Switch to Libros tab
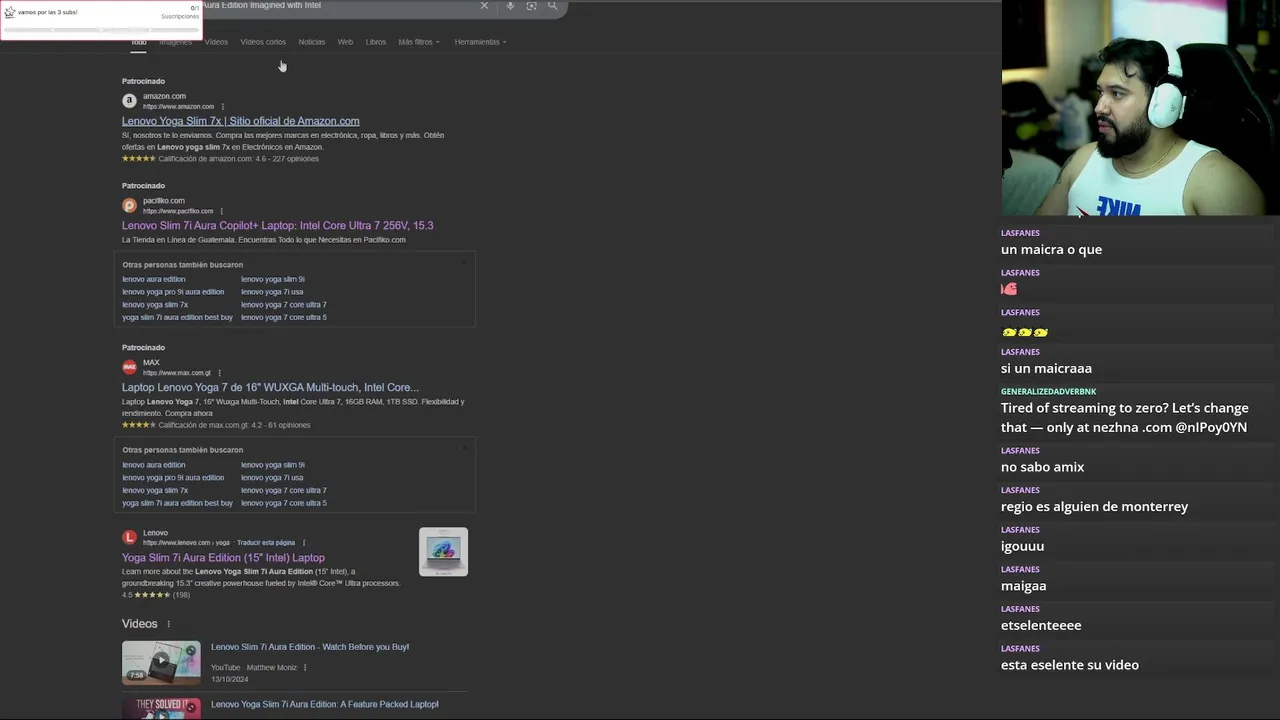Viewport: 1280px width, 720px height. point(376,42)
